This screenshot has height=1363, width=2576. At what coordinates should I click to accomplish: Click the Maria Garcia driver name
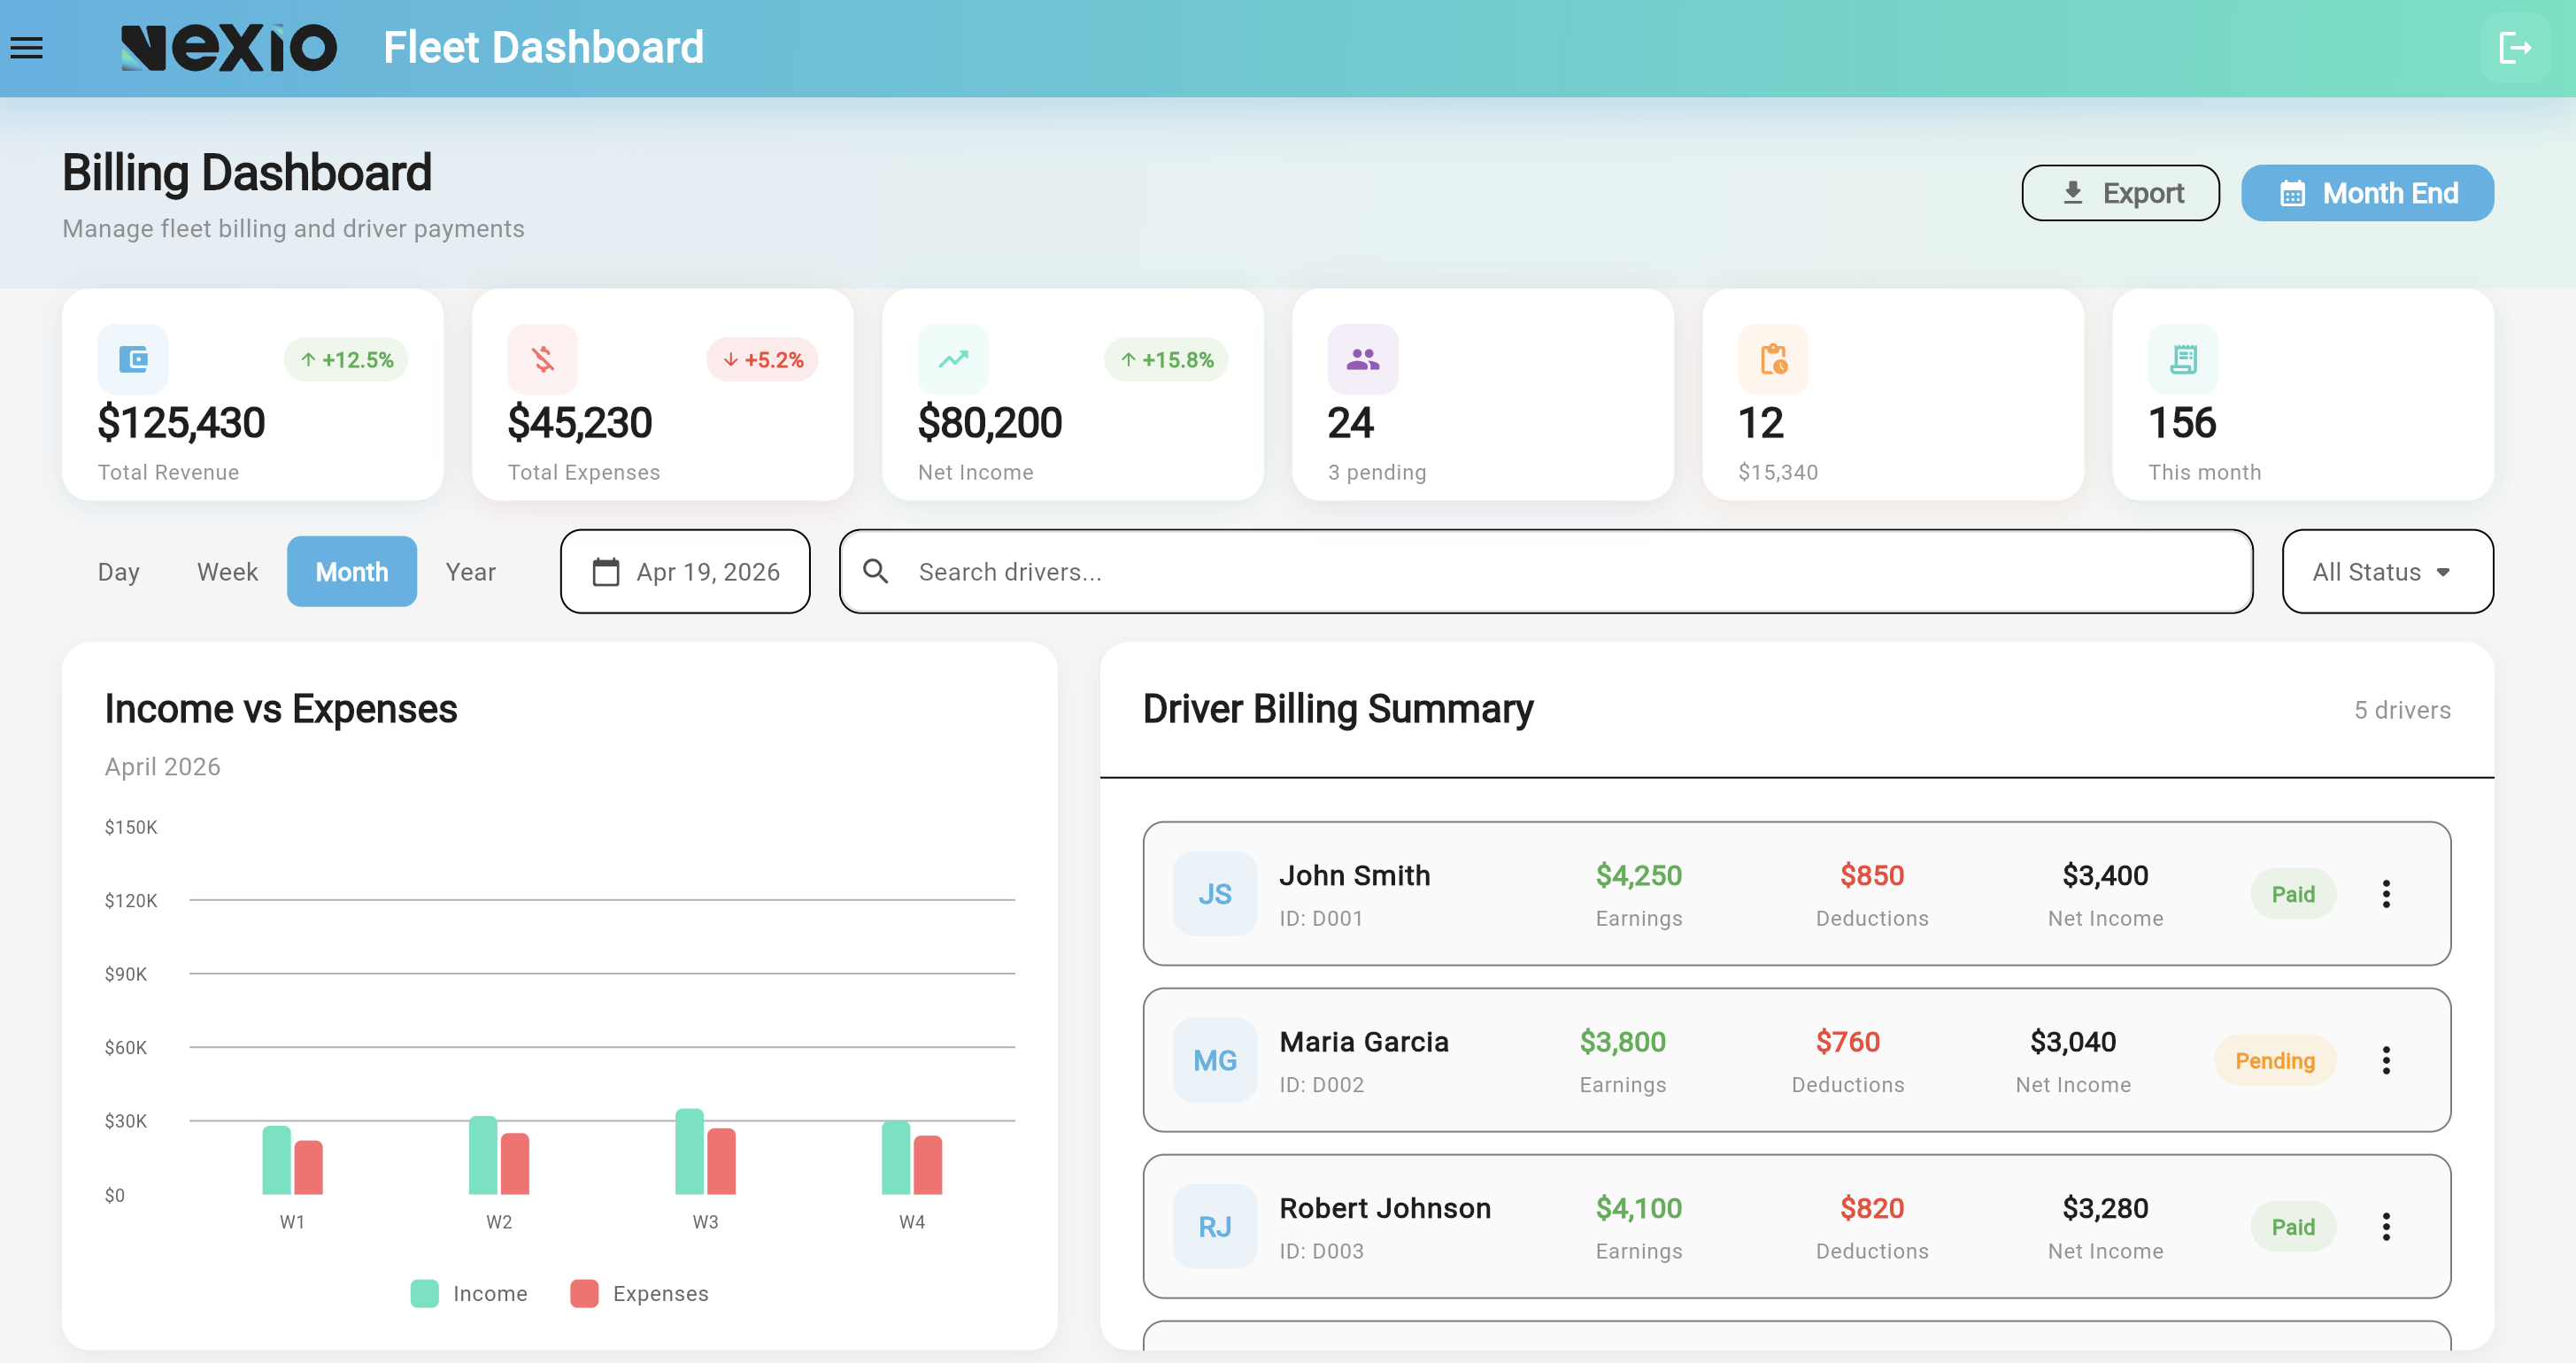pyautogui.click(x=1363, y=1042)
